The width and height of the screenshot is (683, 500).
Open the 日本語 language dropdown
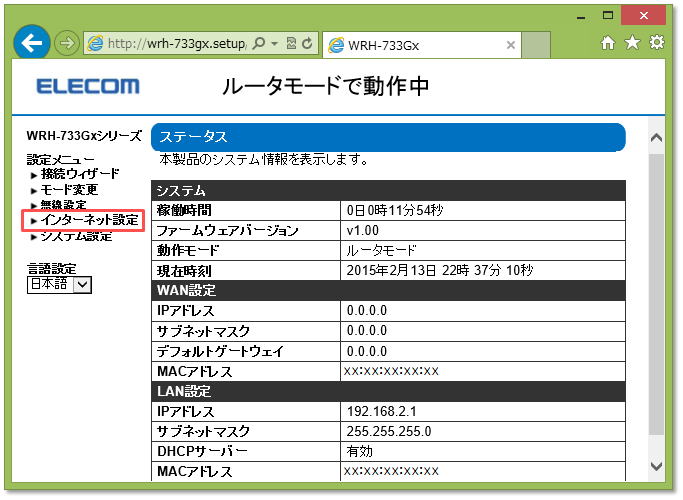(x=59, y=285)
